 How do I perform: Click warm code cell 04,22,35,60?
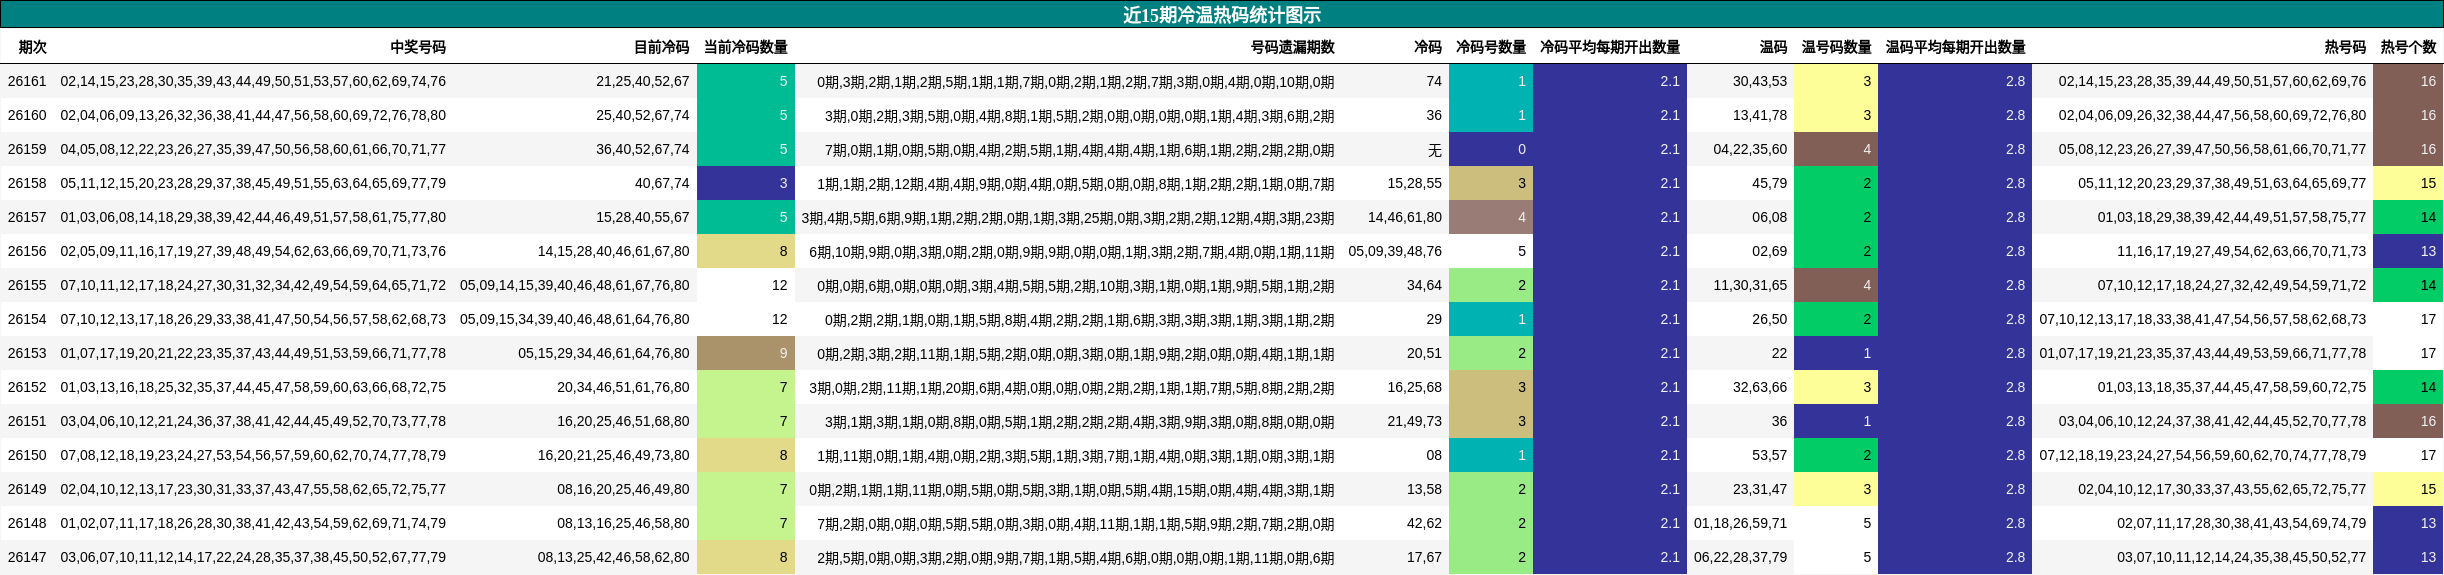click(1750, 149)
